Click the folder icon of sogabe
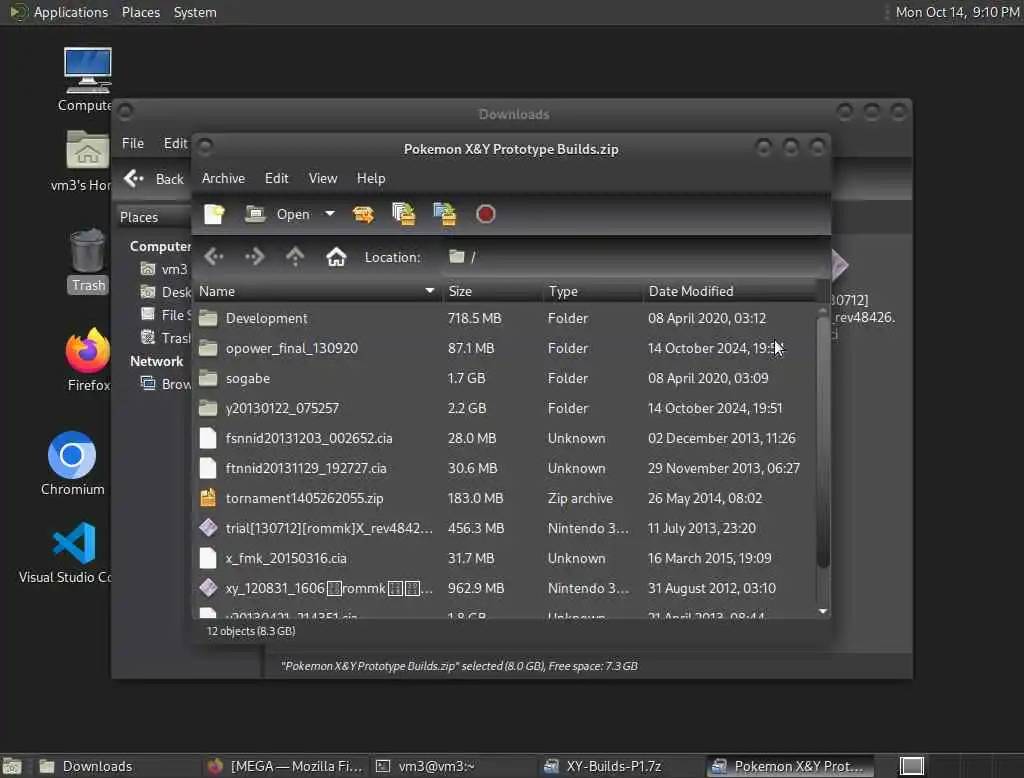The image size is (1024, 778). (x=208, y=378)
